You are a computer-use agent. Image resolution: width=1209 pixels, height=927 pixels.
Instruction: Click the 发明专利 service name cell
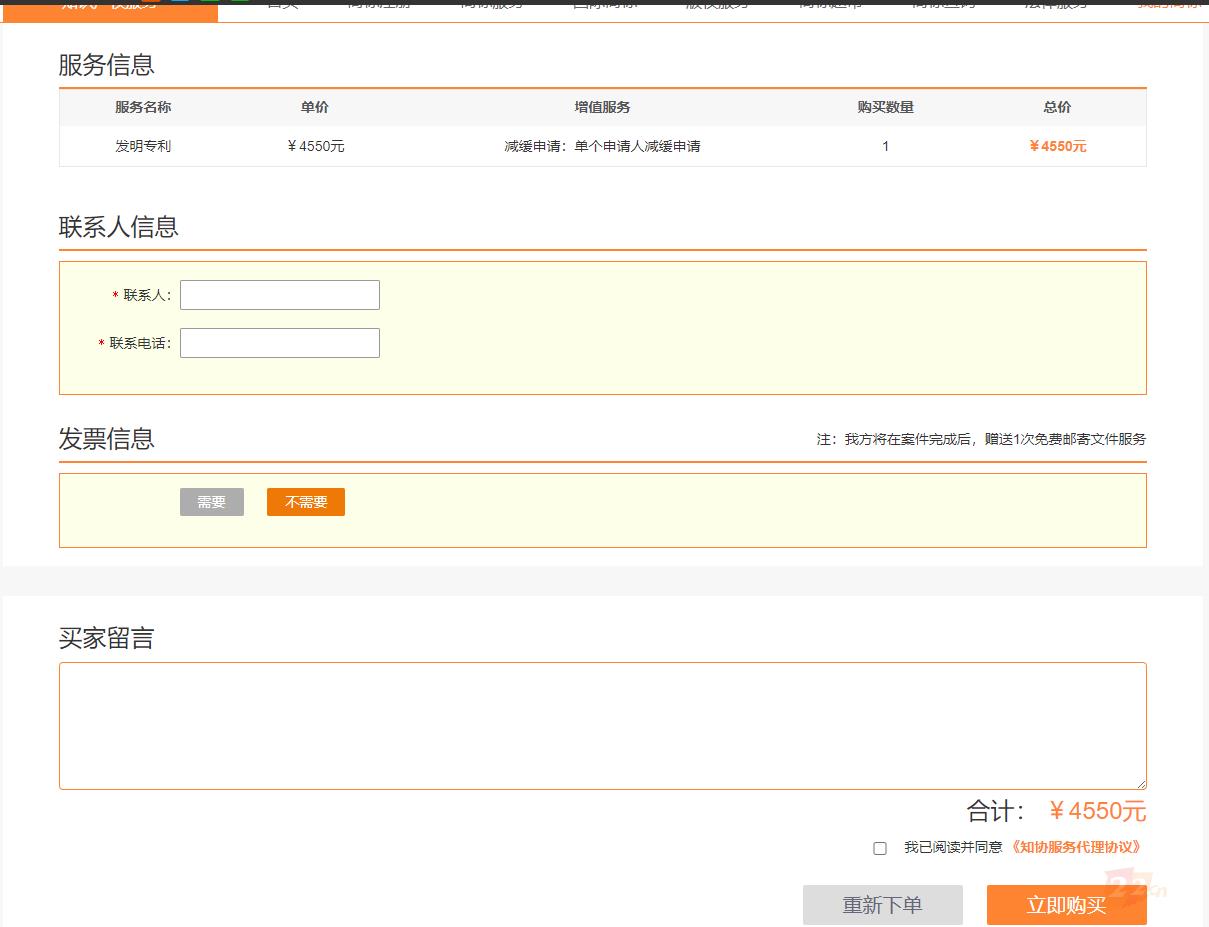coord(143,146)
